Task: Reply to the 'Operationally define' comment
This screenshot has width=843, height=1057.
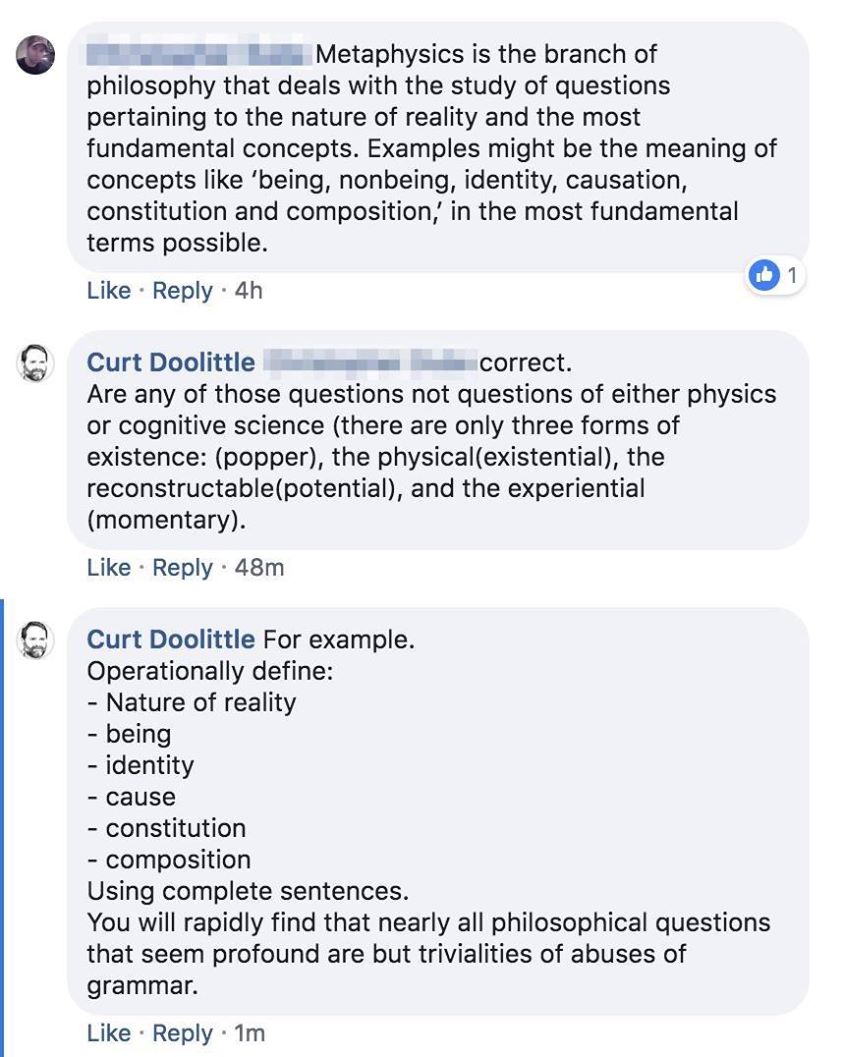Action: click(182, 1033)
